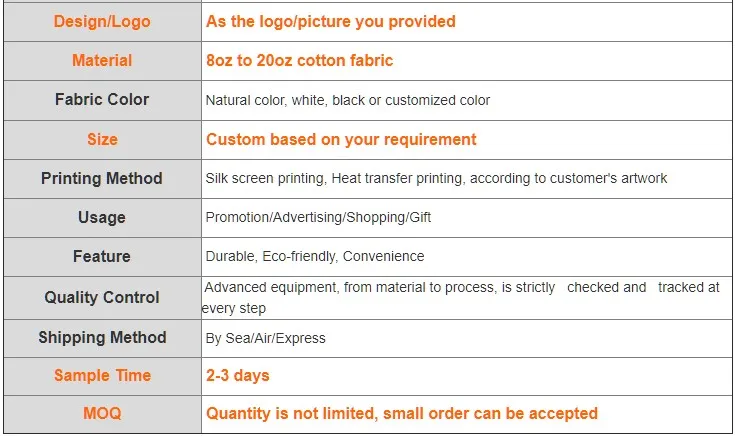Select the Material row label
This screenshot has width=735, height=436.
[x=102, y=60]
